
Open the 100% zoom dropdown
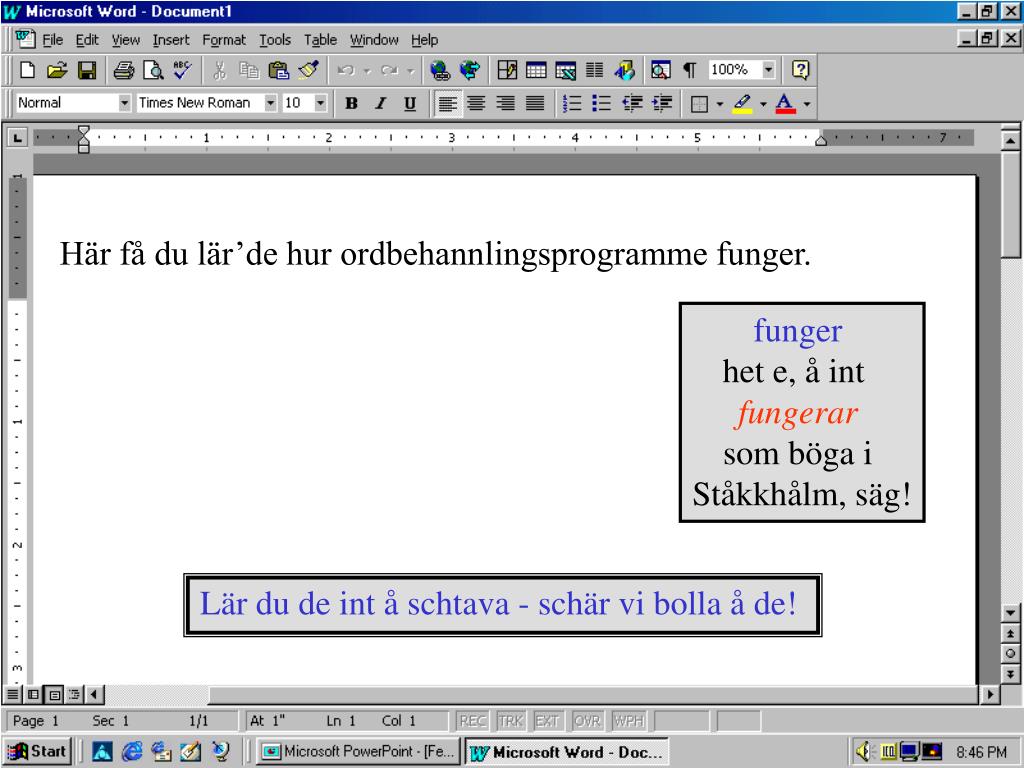click(x=769, y=69)
